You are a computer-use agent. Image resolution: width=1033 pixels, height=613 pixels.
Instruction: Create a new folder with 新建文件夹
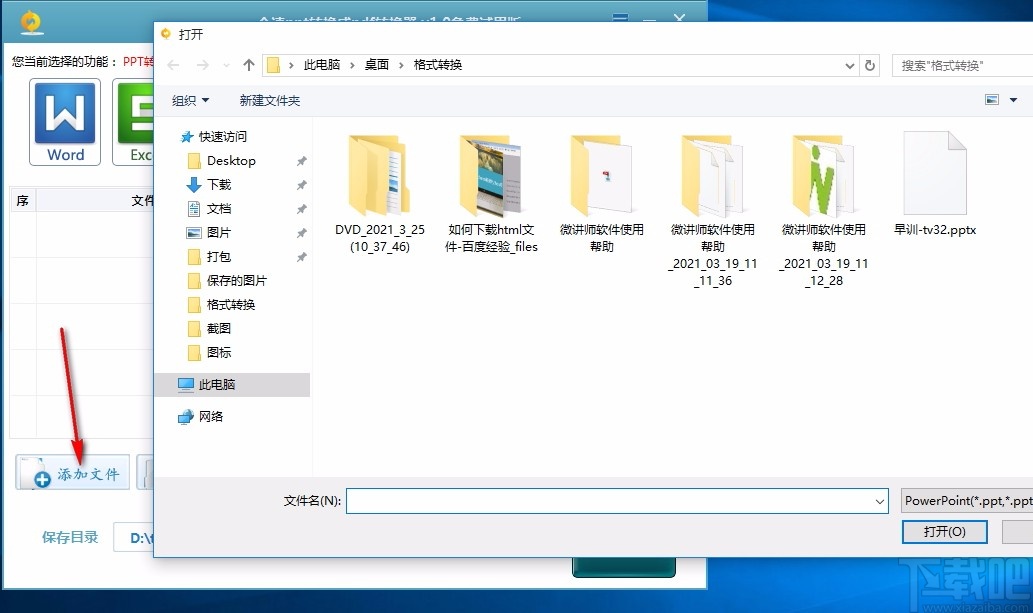pos(268,100)
